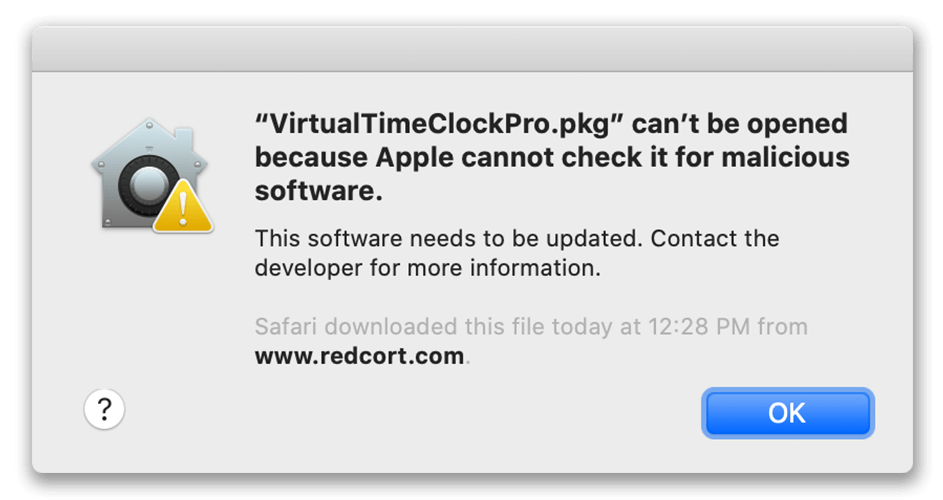Click the phrase "can't be opened"
This screenshot has width=943, height=500.
coord(740,125)
